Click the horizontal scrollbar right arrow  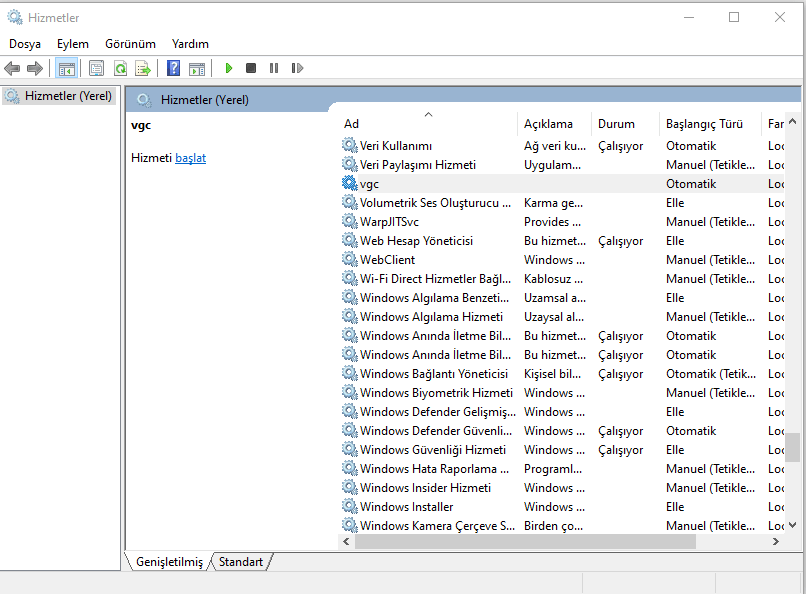[776, 542]
